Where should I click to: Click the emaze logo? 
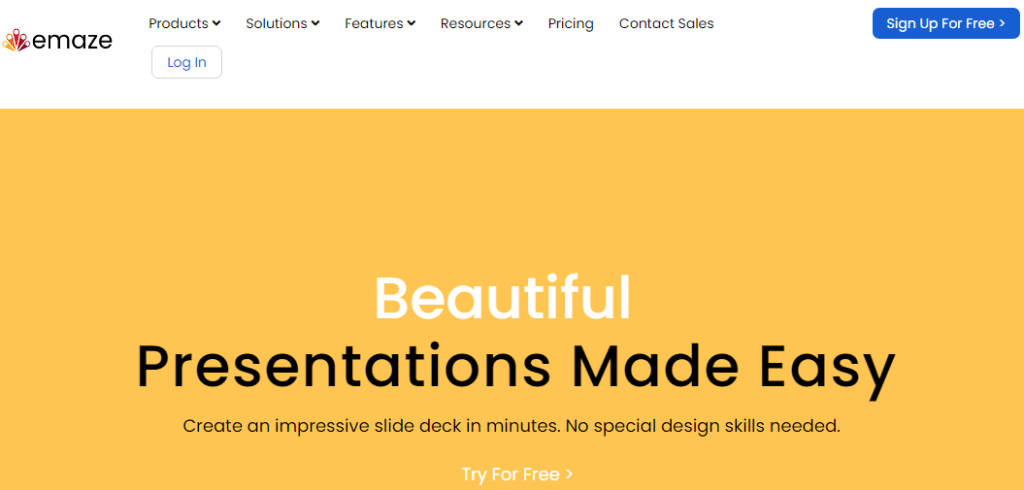tap(57, 41)
